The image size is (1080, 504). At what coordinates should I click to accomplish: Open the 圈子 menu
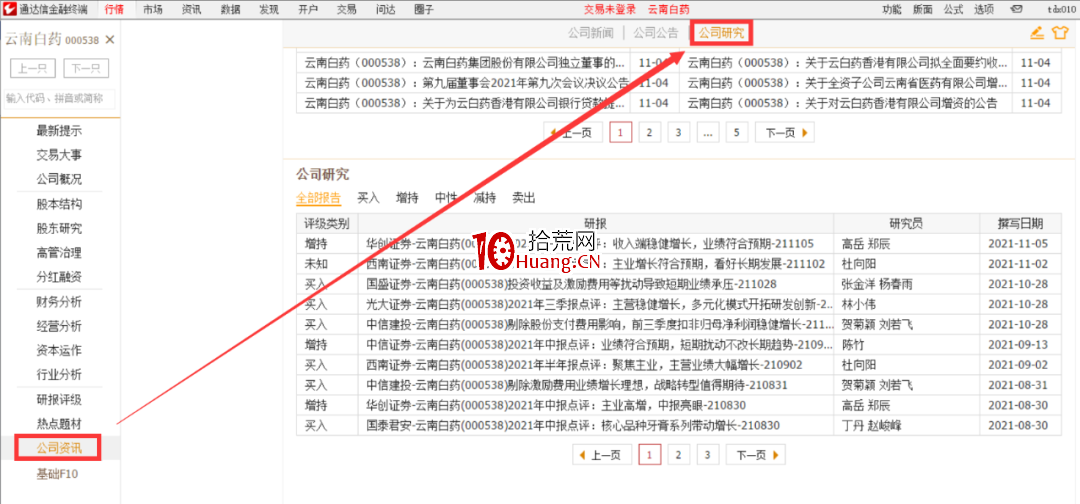(424, 9)
